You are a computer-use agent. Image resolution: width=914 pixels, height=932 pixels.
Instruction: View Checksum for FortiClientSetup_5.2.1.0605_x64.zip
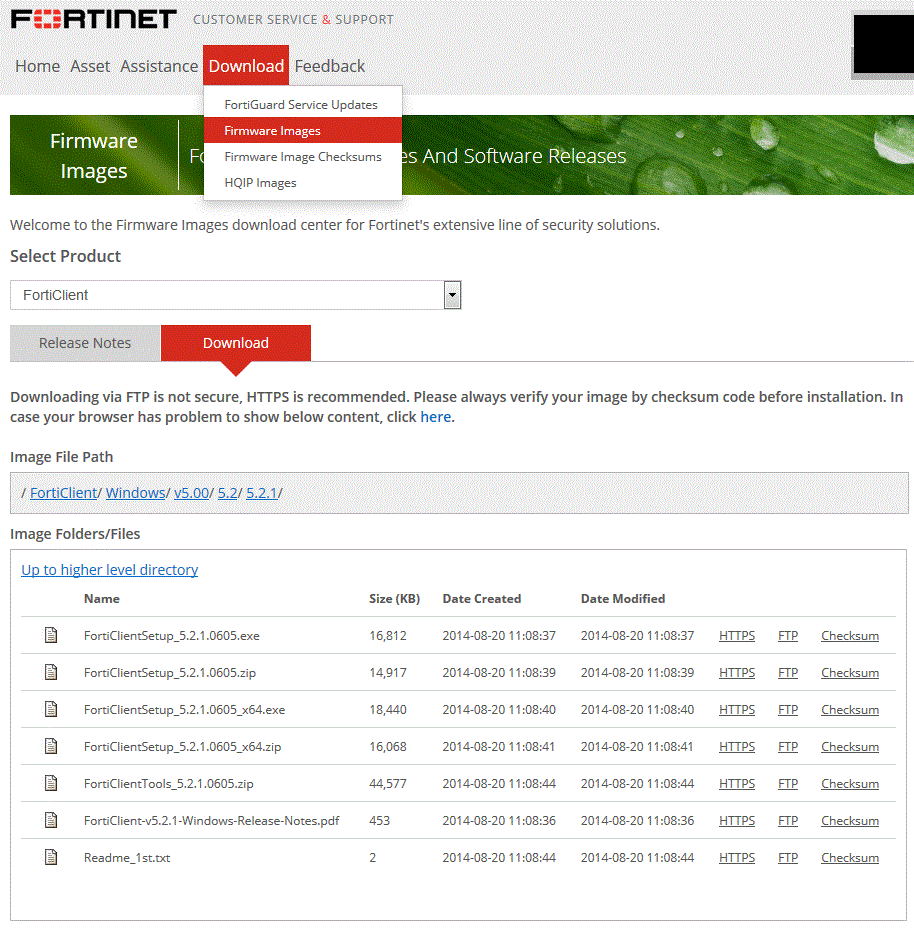[x=850, y=746]
